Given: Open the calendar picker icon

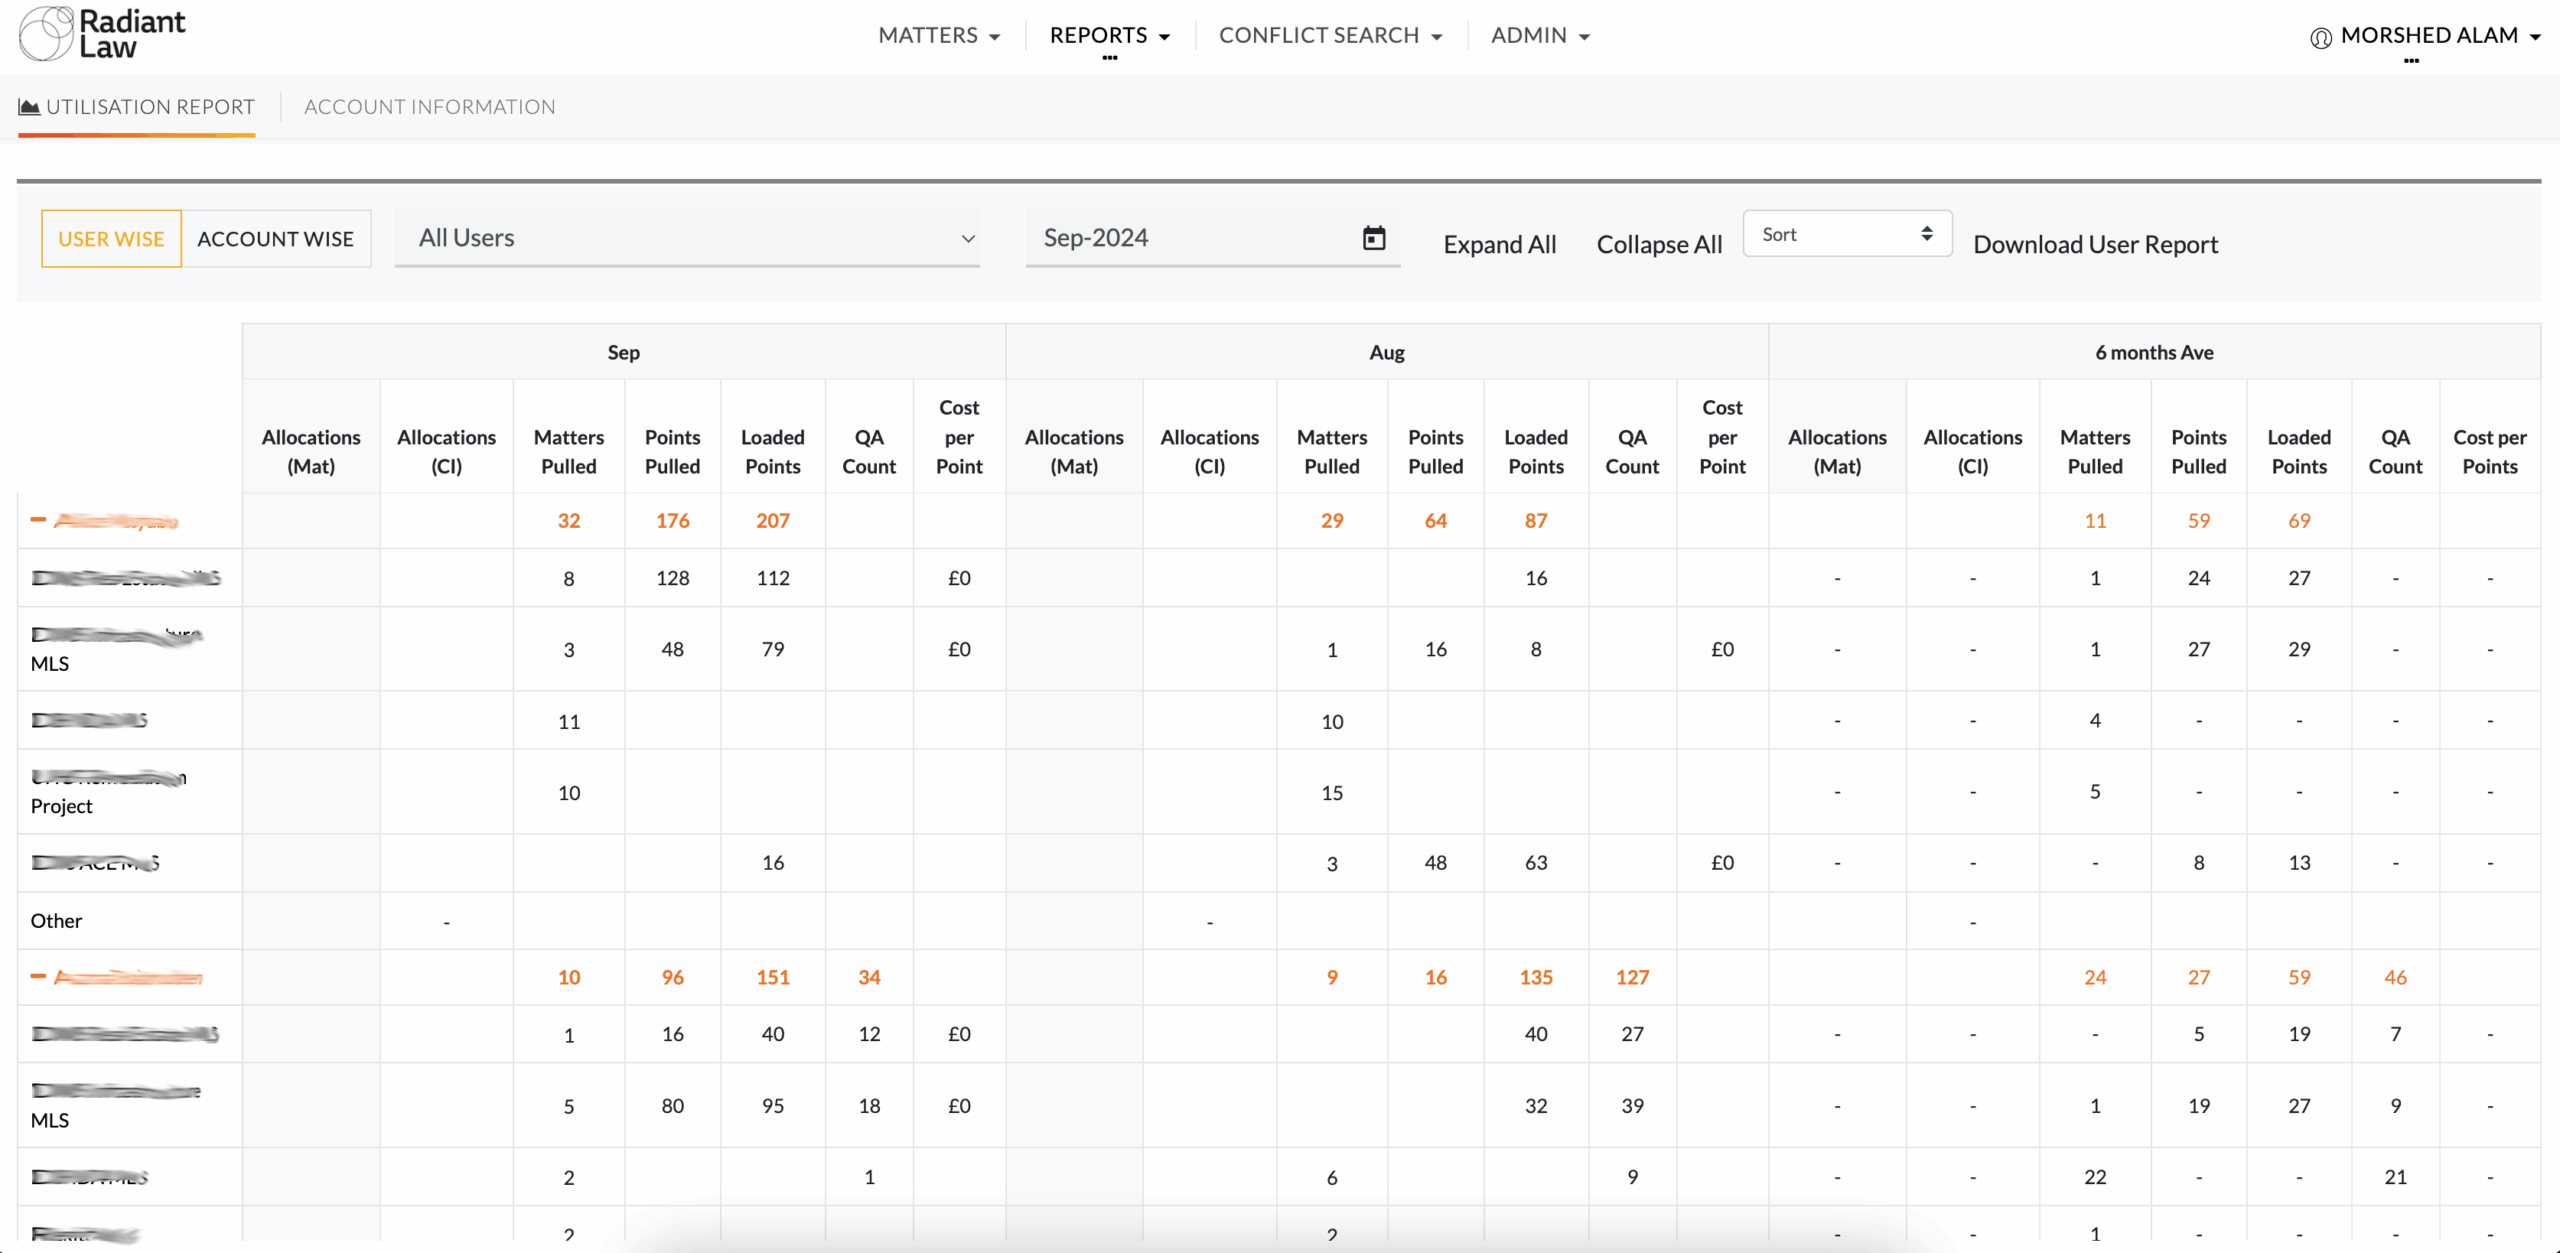Looking at the screenshot, I should coord(1374,238).
